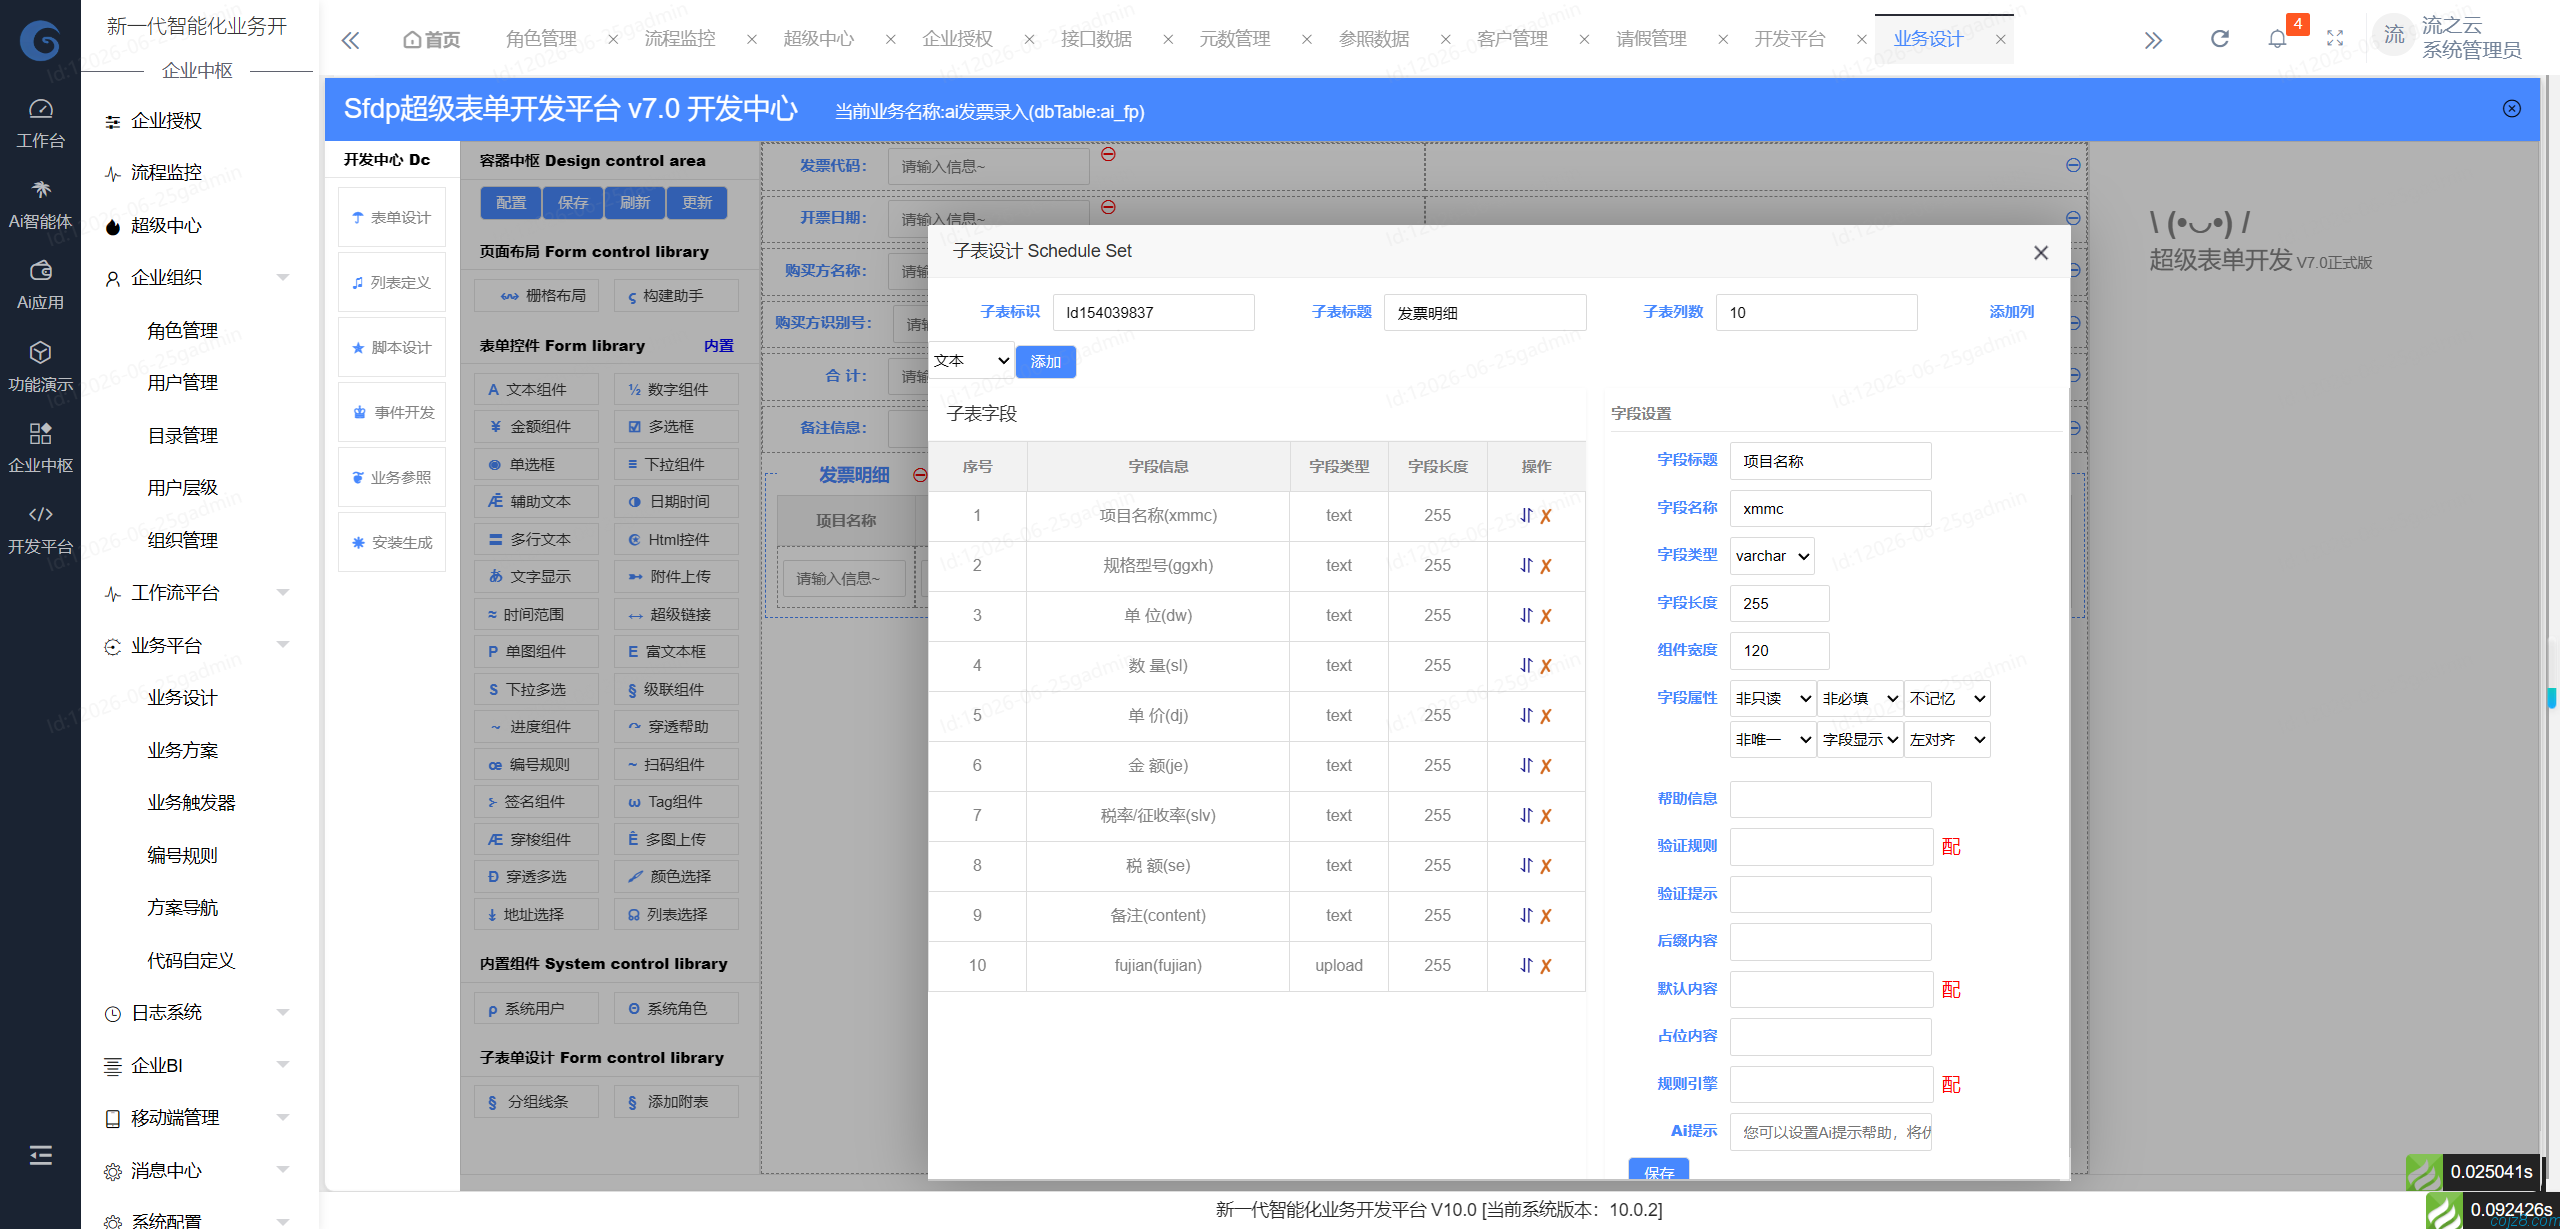Switch to the 首页 tab
Screen dimensions: 2560x1229
click(432, 40)
